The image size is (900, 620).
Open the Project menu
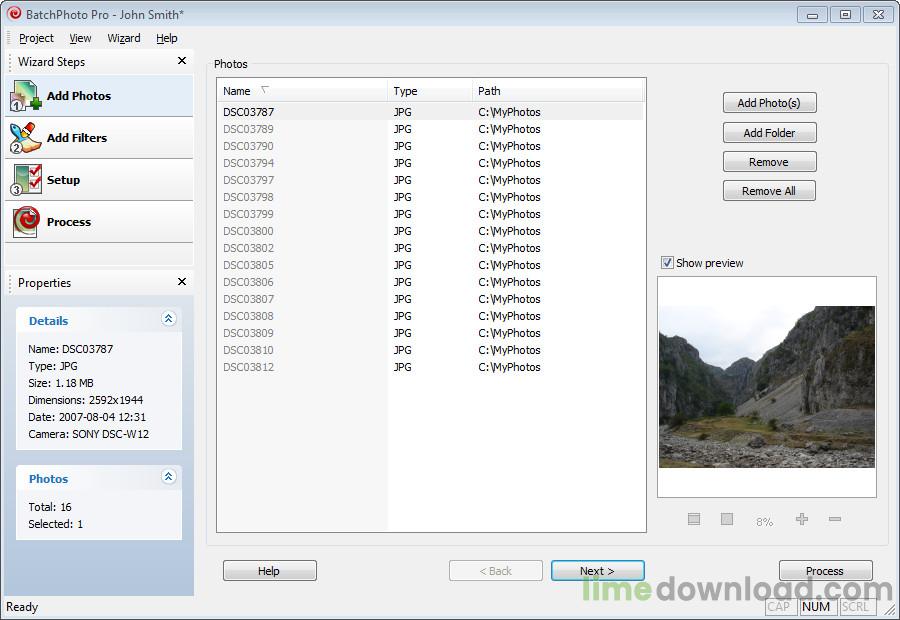click(x=36, y=38)
